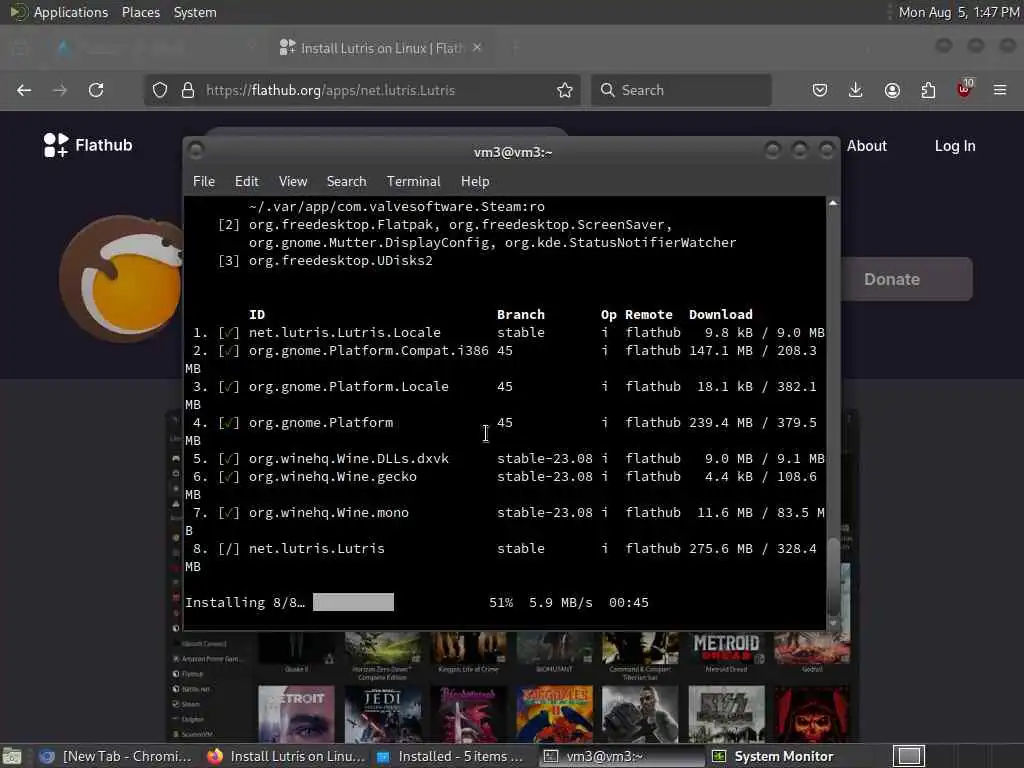Open the extensions puzzle icon
This screenshot has width=1024, height=768.
(x=928, y=90)
